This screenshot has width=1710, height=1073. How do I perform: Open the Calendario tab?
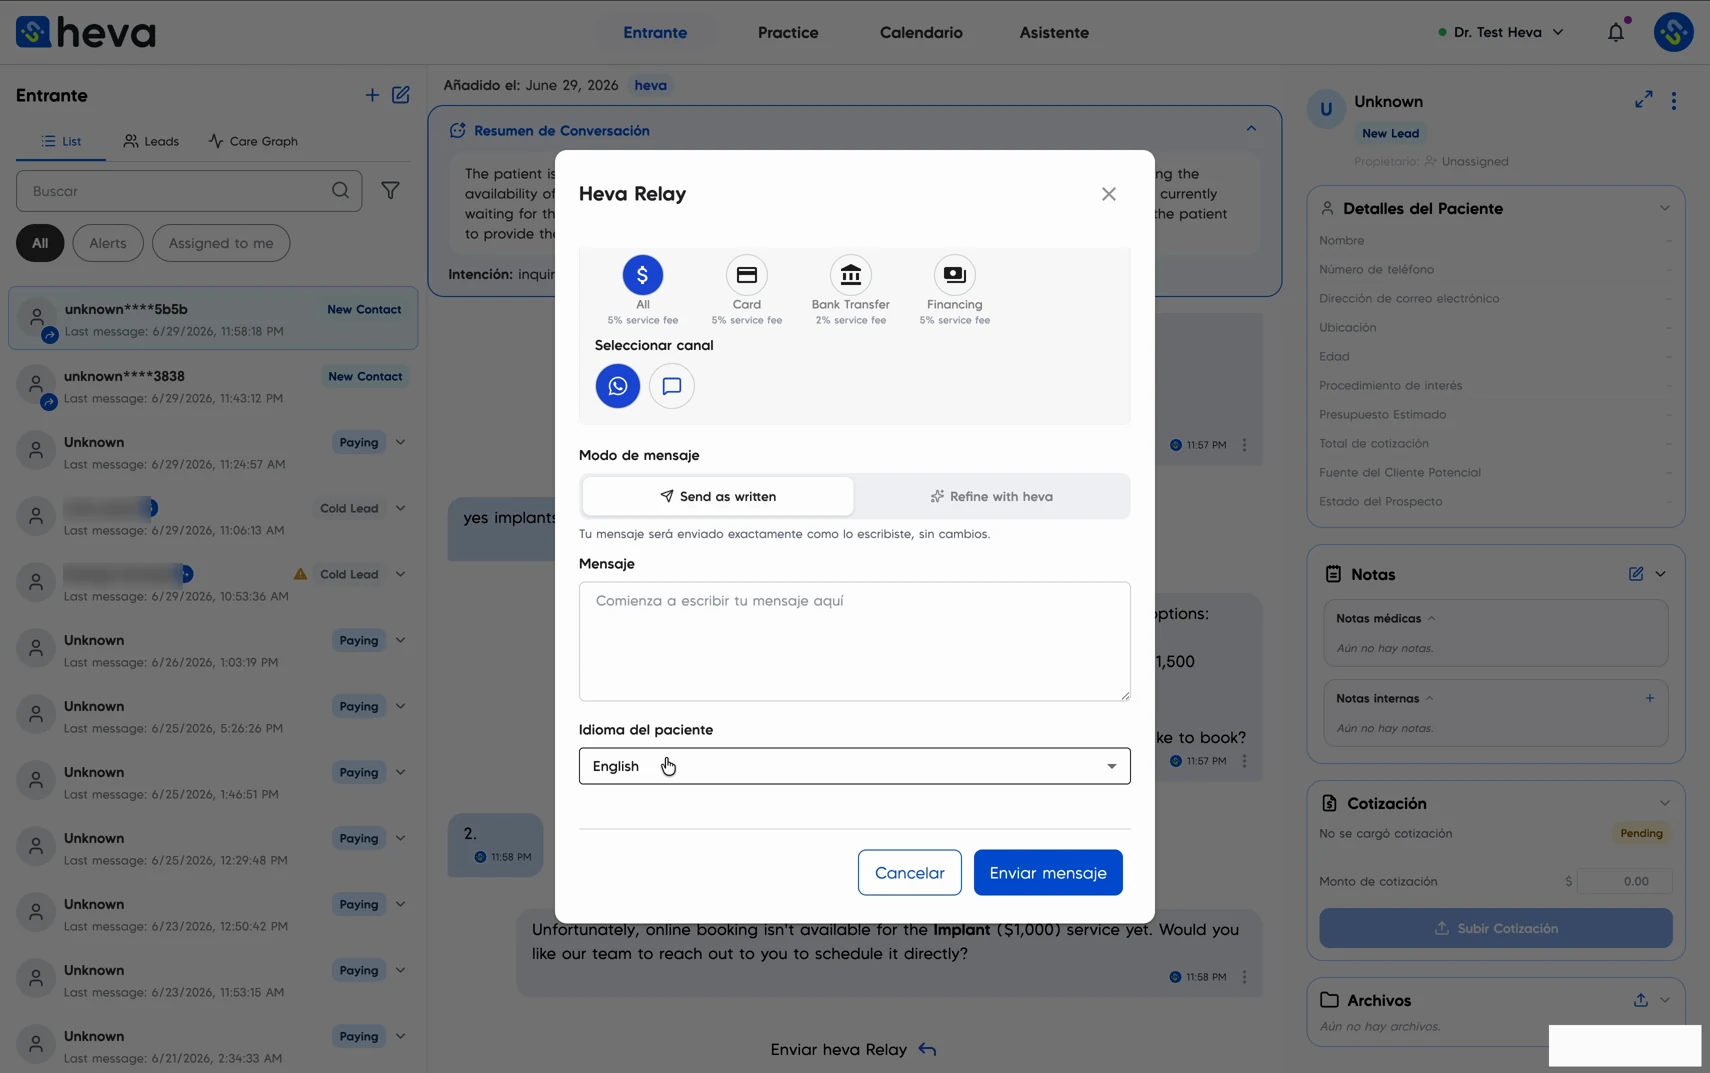(x=921, y=32)
